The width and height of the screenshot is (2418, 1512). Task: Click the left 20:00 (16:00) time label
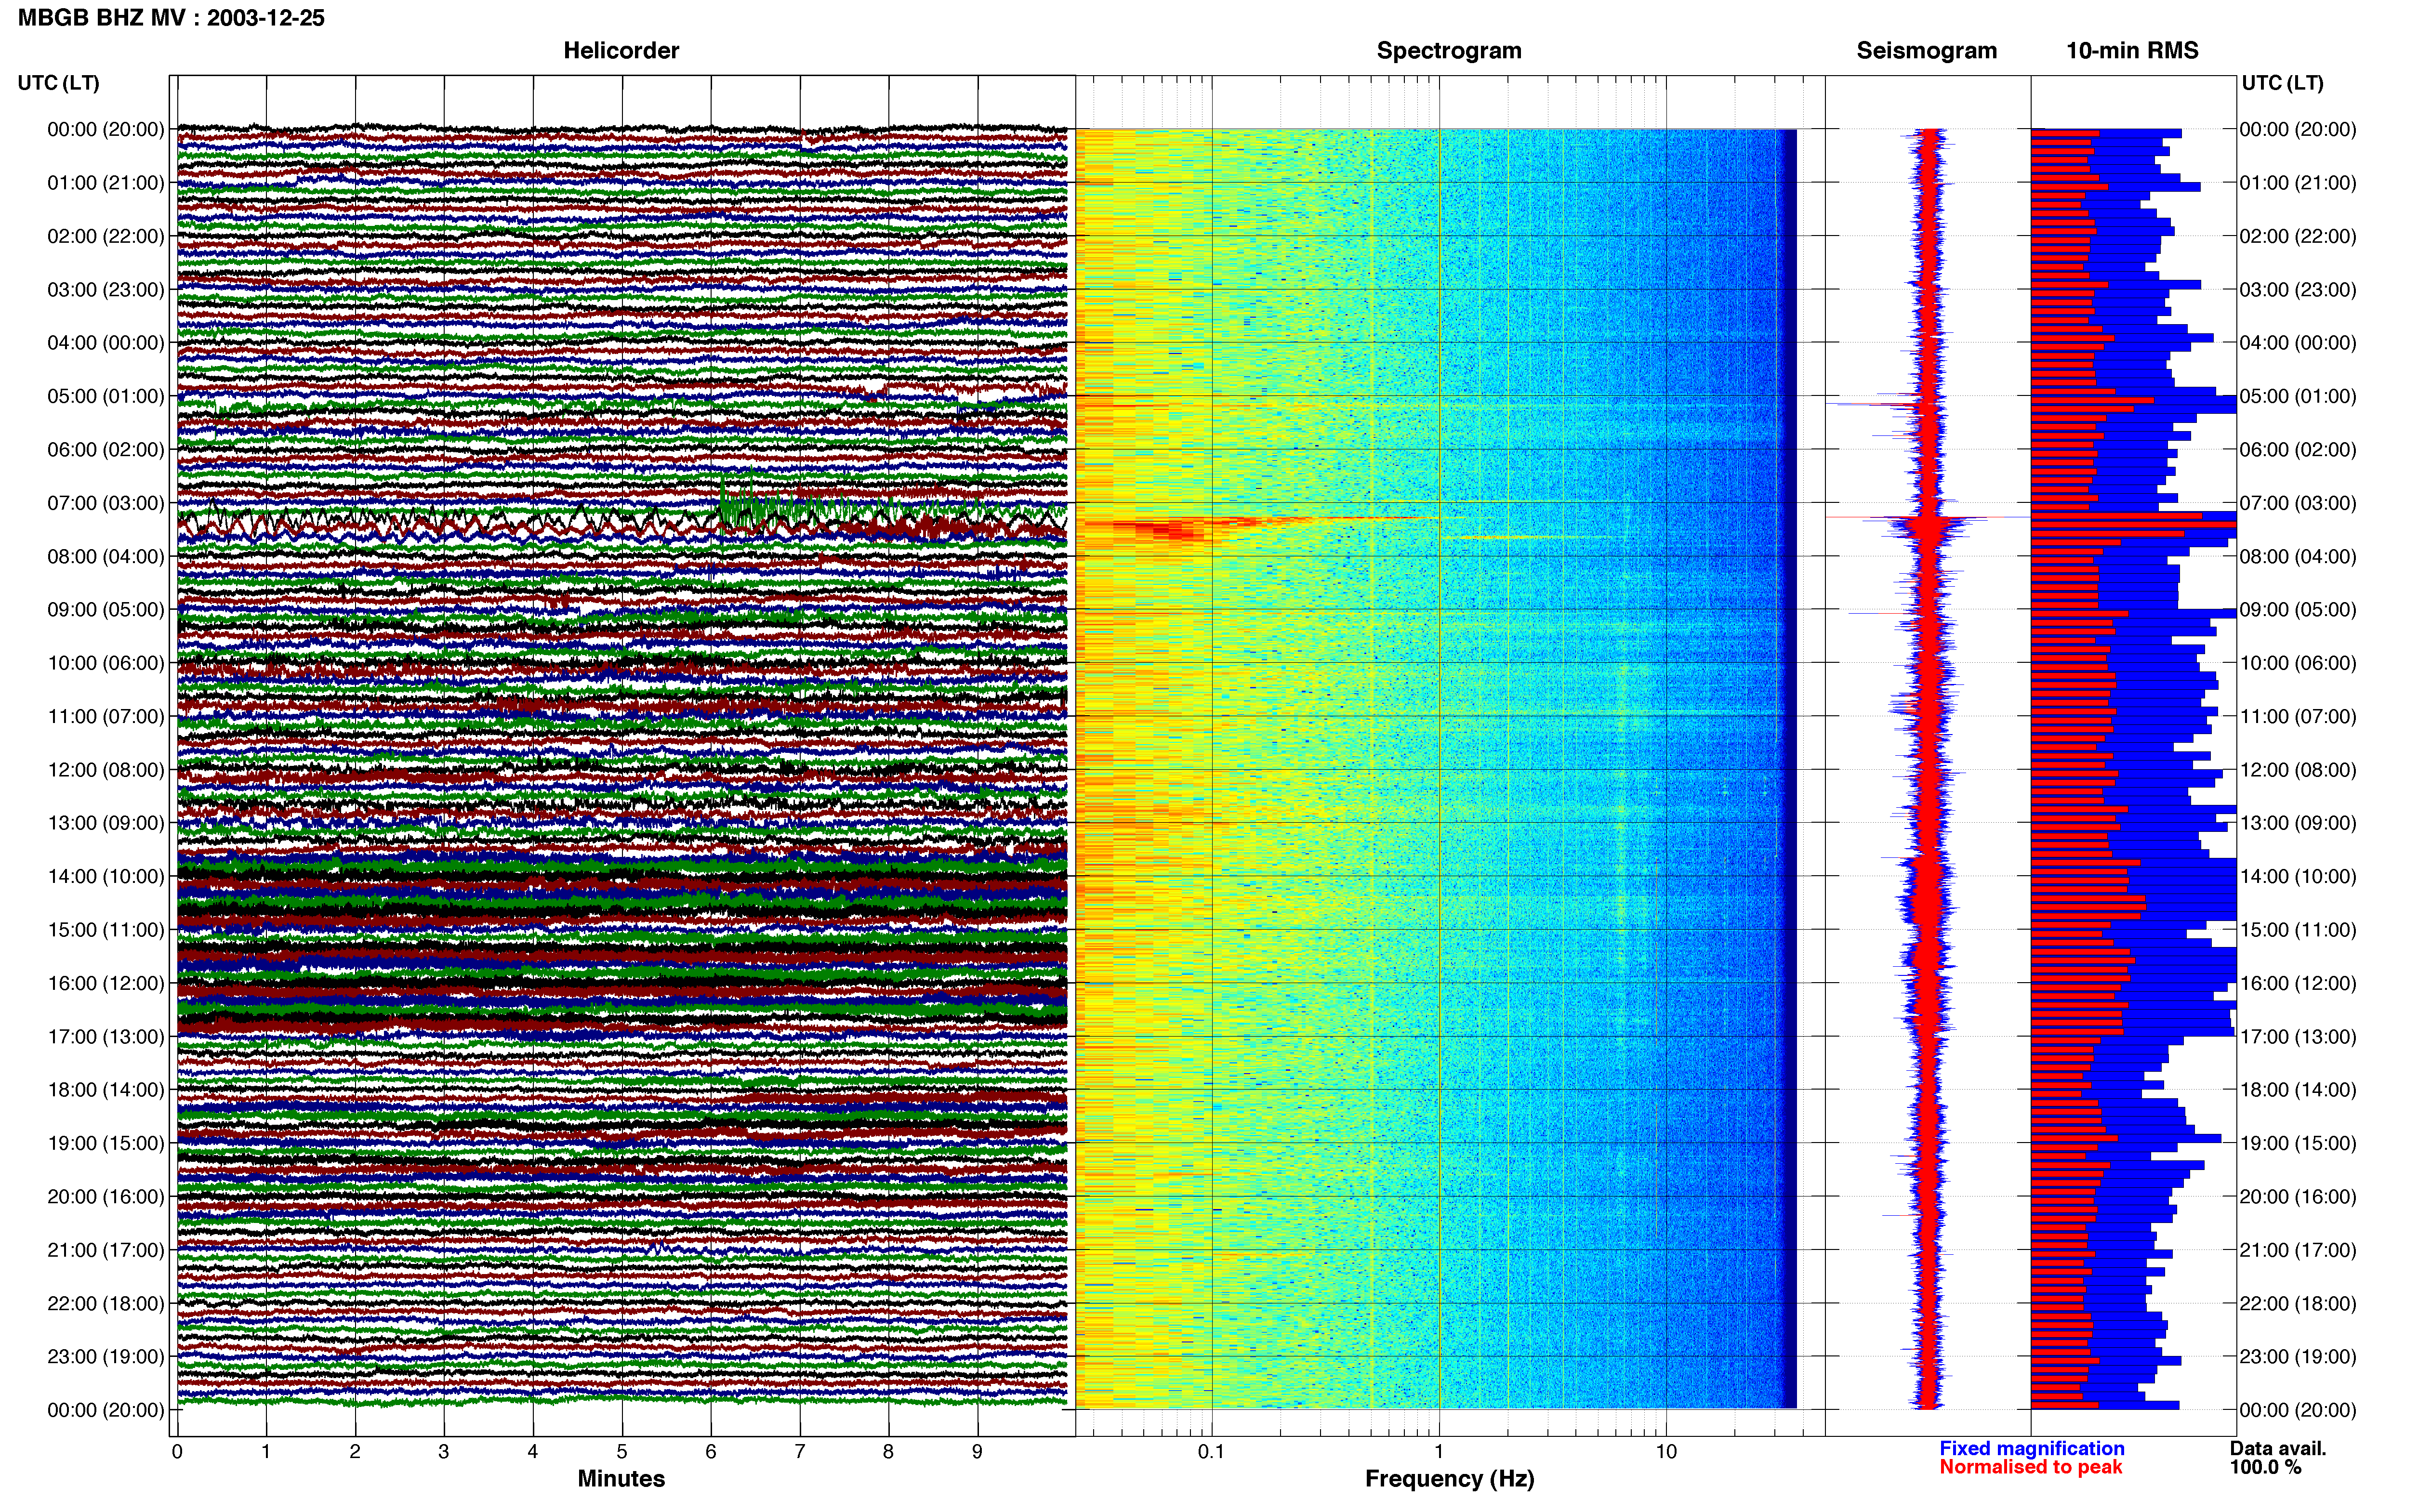[x=106, y=1197]
